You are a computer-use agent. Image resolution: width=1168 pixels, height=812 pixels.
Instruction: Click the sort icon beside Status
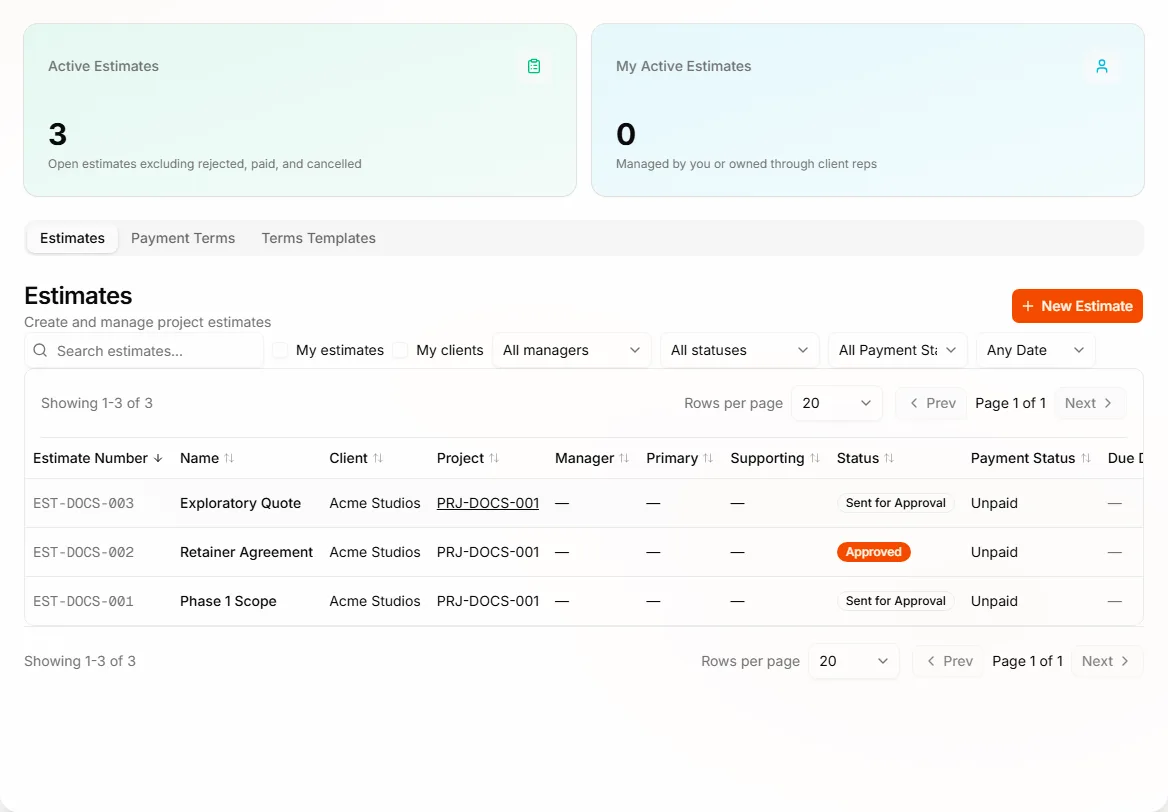click(889, 458)
